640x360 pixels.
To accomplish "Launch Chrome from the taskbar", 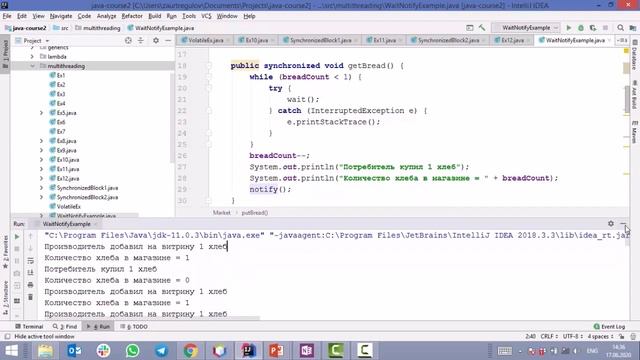I will click(x=190, y=351).
